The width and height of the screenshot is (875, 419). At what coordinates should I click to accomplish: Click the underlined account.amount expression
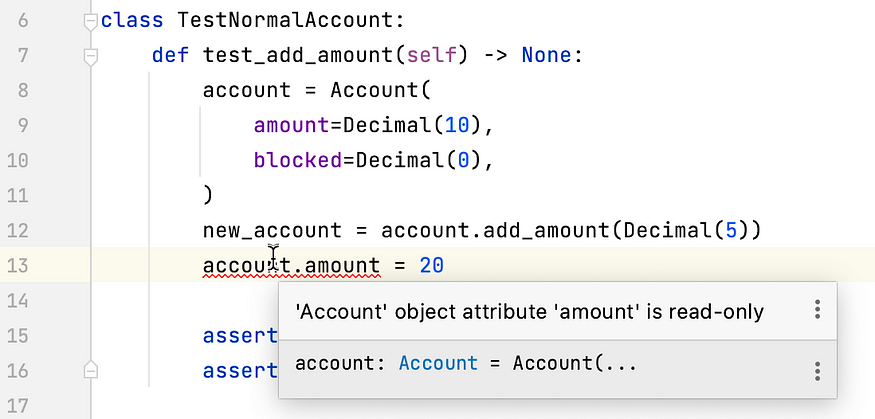[291, 266]
